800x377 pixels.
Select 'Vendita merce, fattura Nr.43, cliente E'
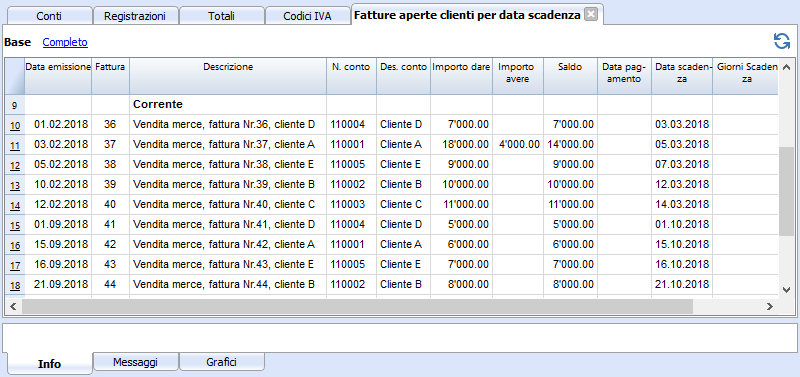tap(224, 265)
